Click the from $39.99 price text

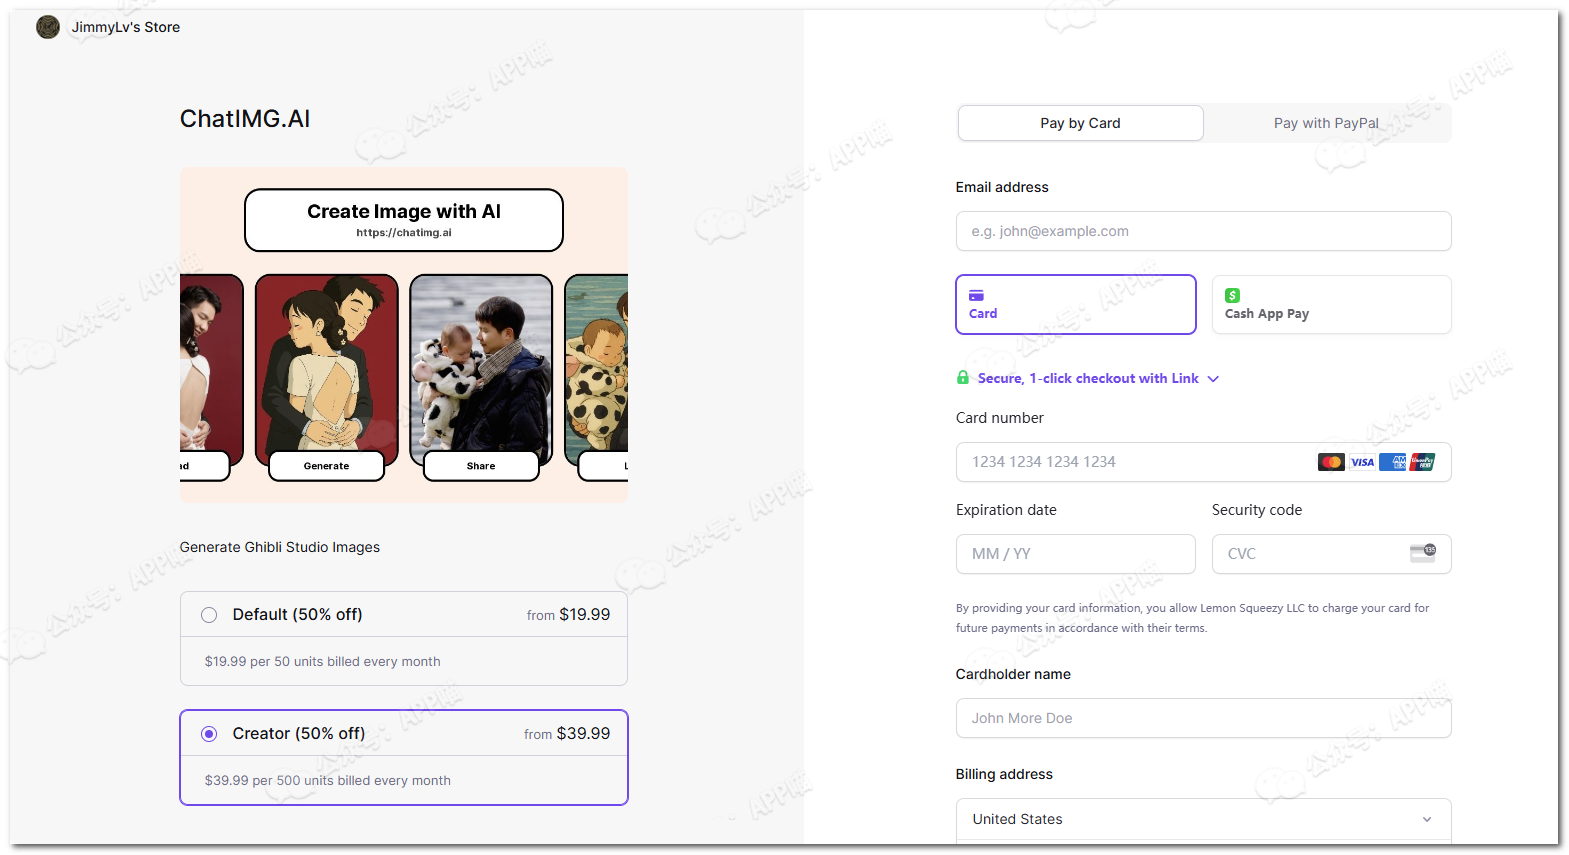pos(567,734)
